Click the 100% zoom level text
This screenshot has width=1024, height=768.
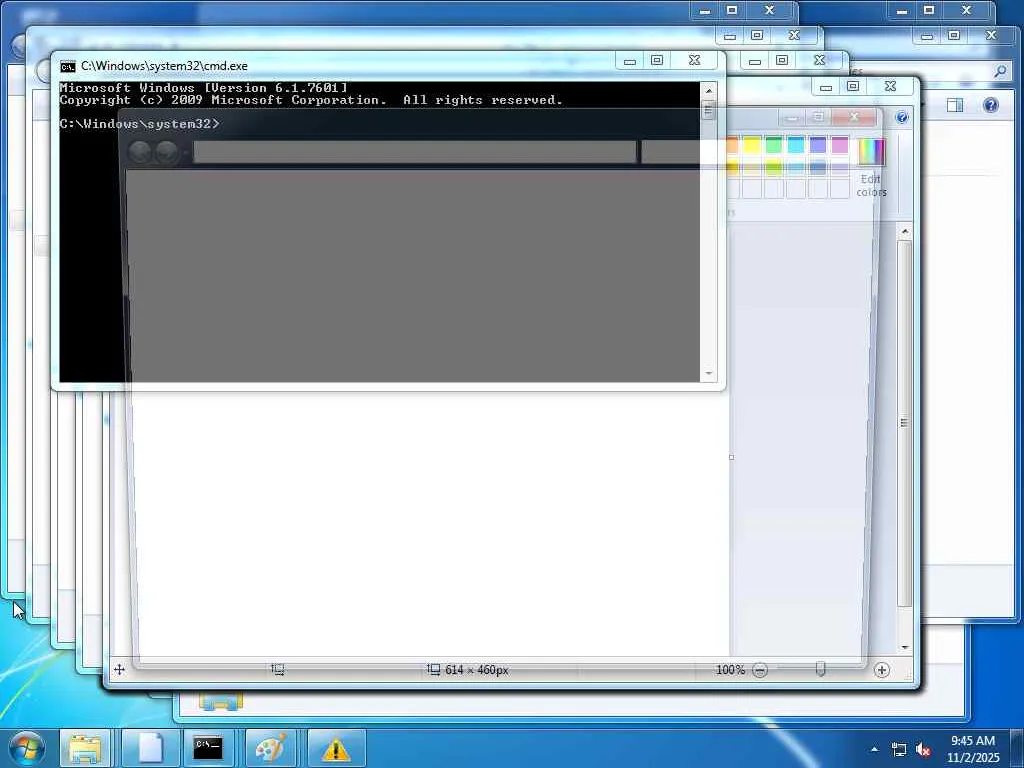730,670
